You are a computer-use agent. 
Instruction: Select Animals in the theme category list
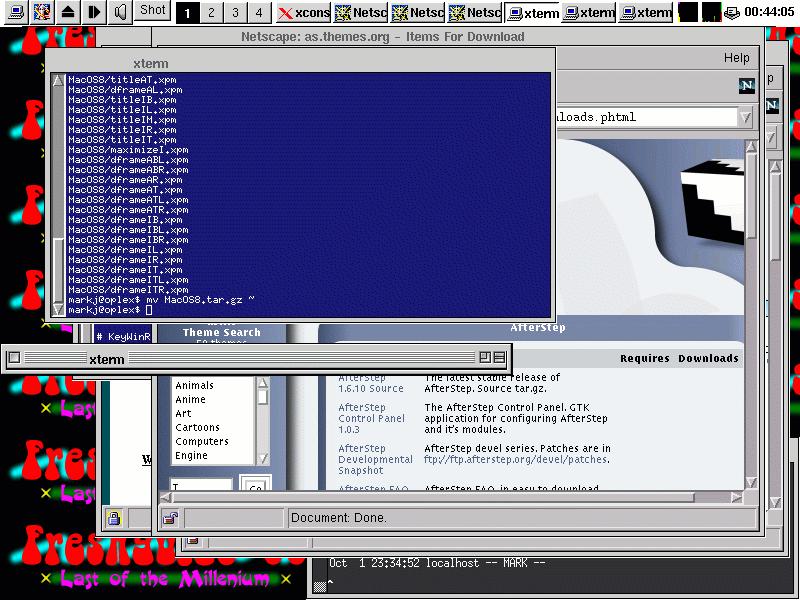point(194,385)
